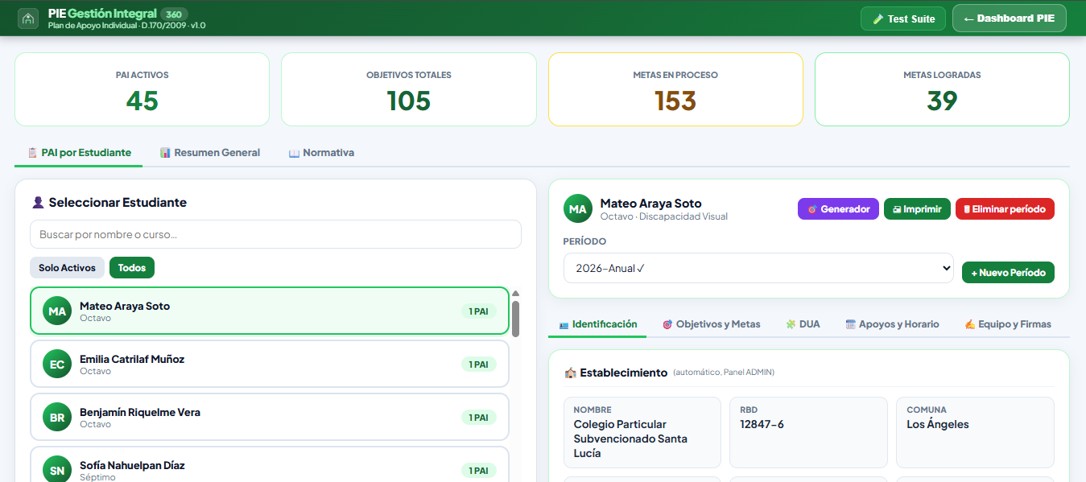Click the building icon beside Establecimiento
1086x482 pixels.
[570, 373]
